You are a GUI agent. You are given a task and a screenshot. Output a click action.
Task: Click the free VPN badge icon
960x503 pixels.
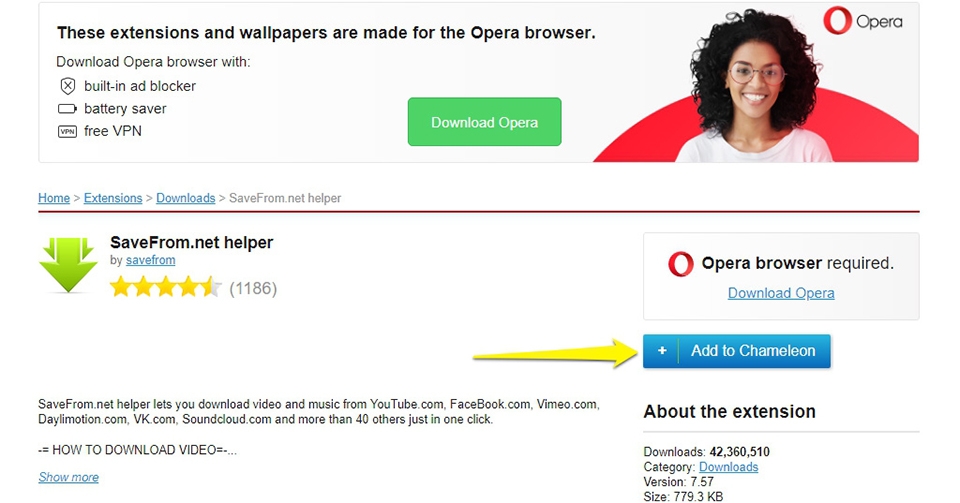click(67, 132)
